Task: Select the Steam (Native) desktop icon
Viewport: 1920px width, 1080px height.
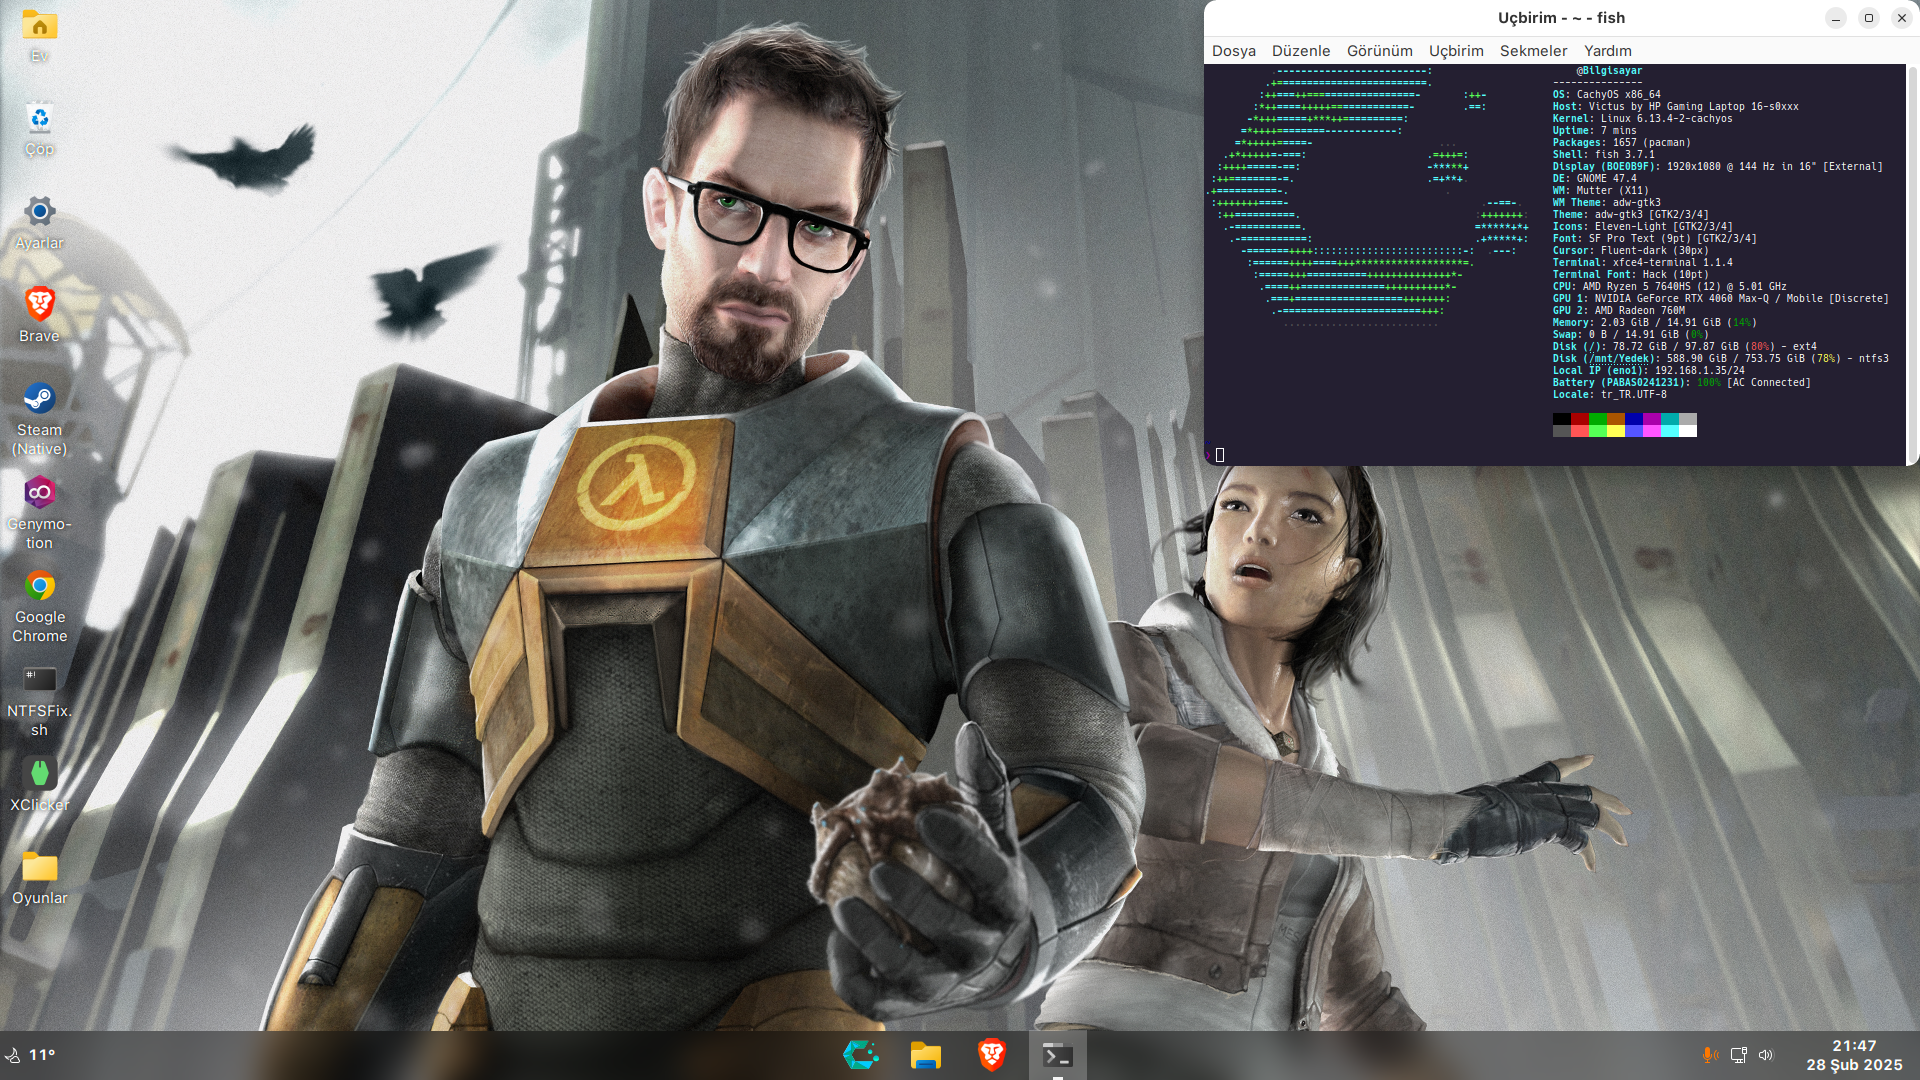Action: point(40,419)
